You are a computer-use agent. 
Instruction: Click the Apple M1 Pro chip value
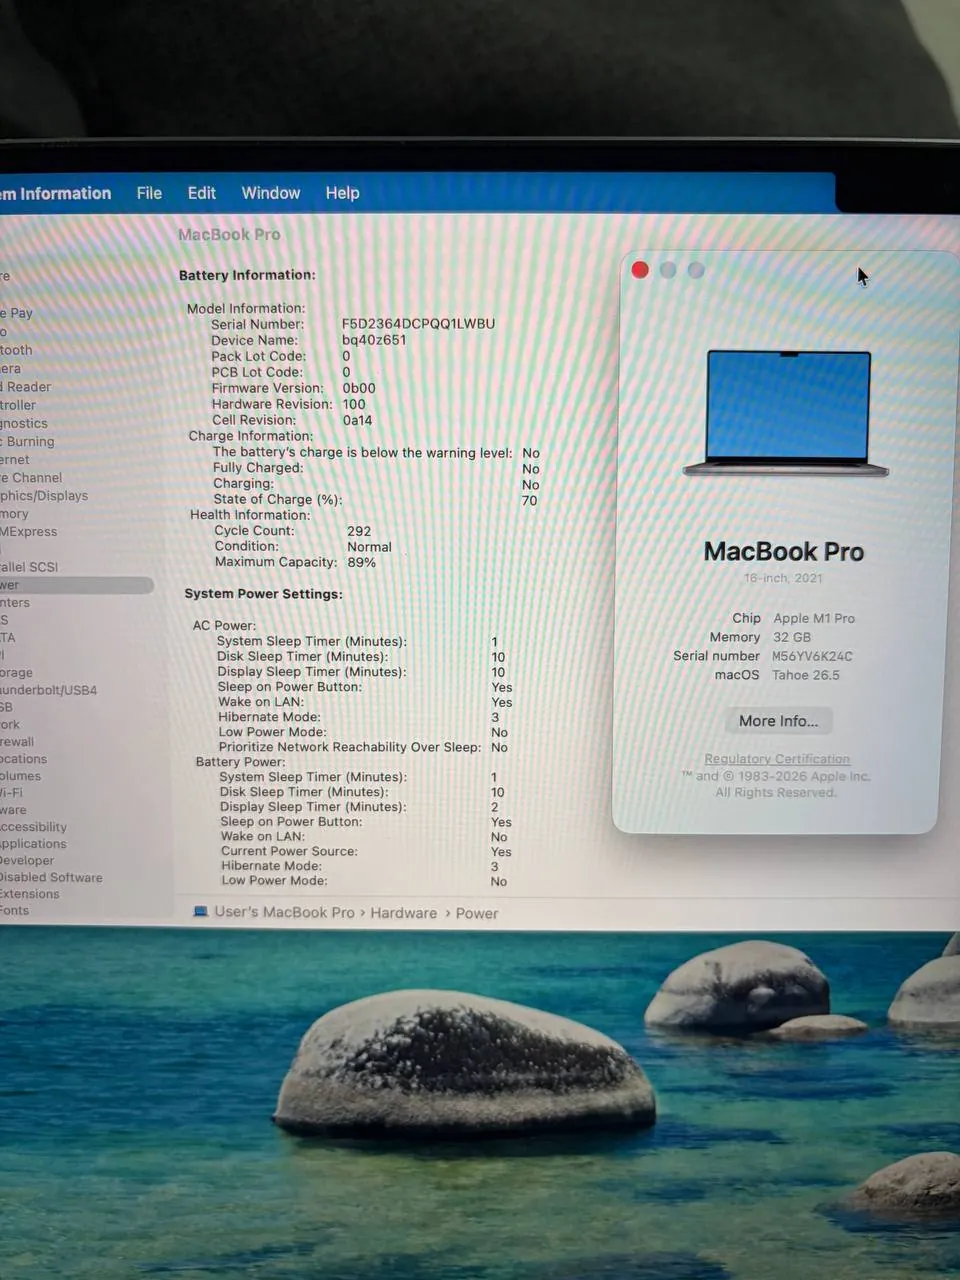(814, 618)
